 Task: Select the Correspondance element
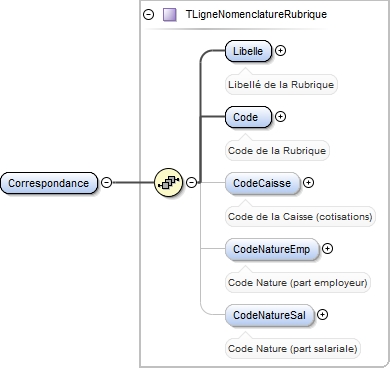(49, 183)
